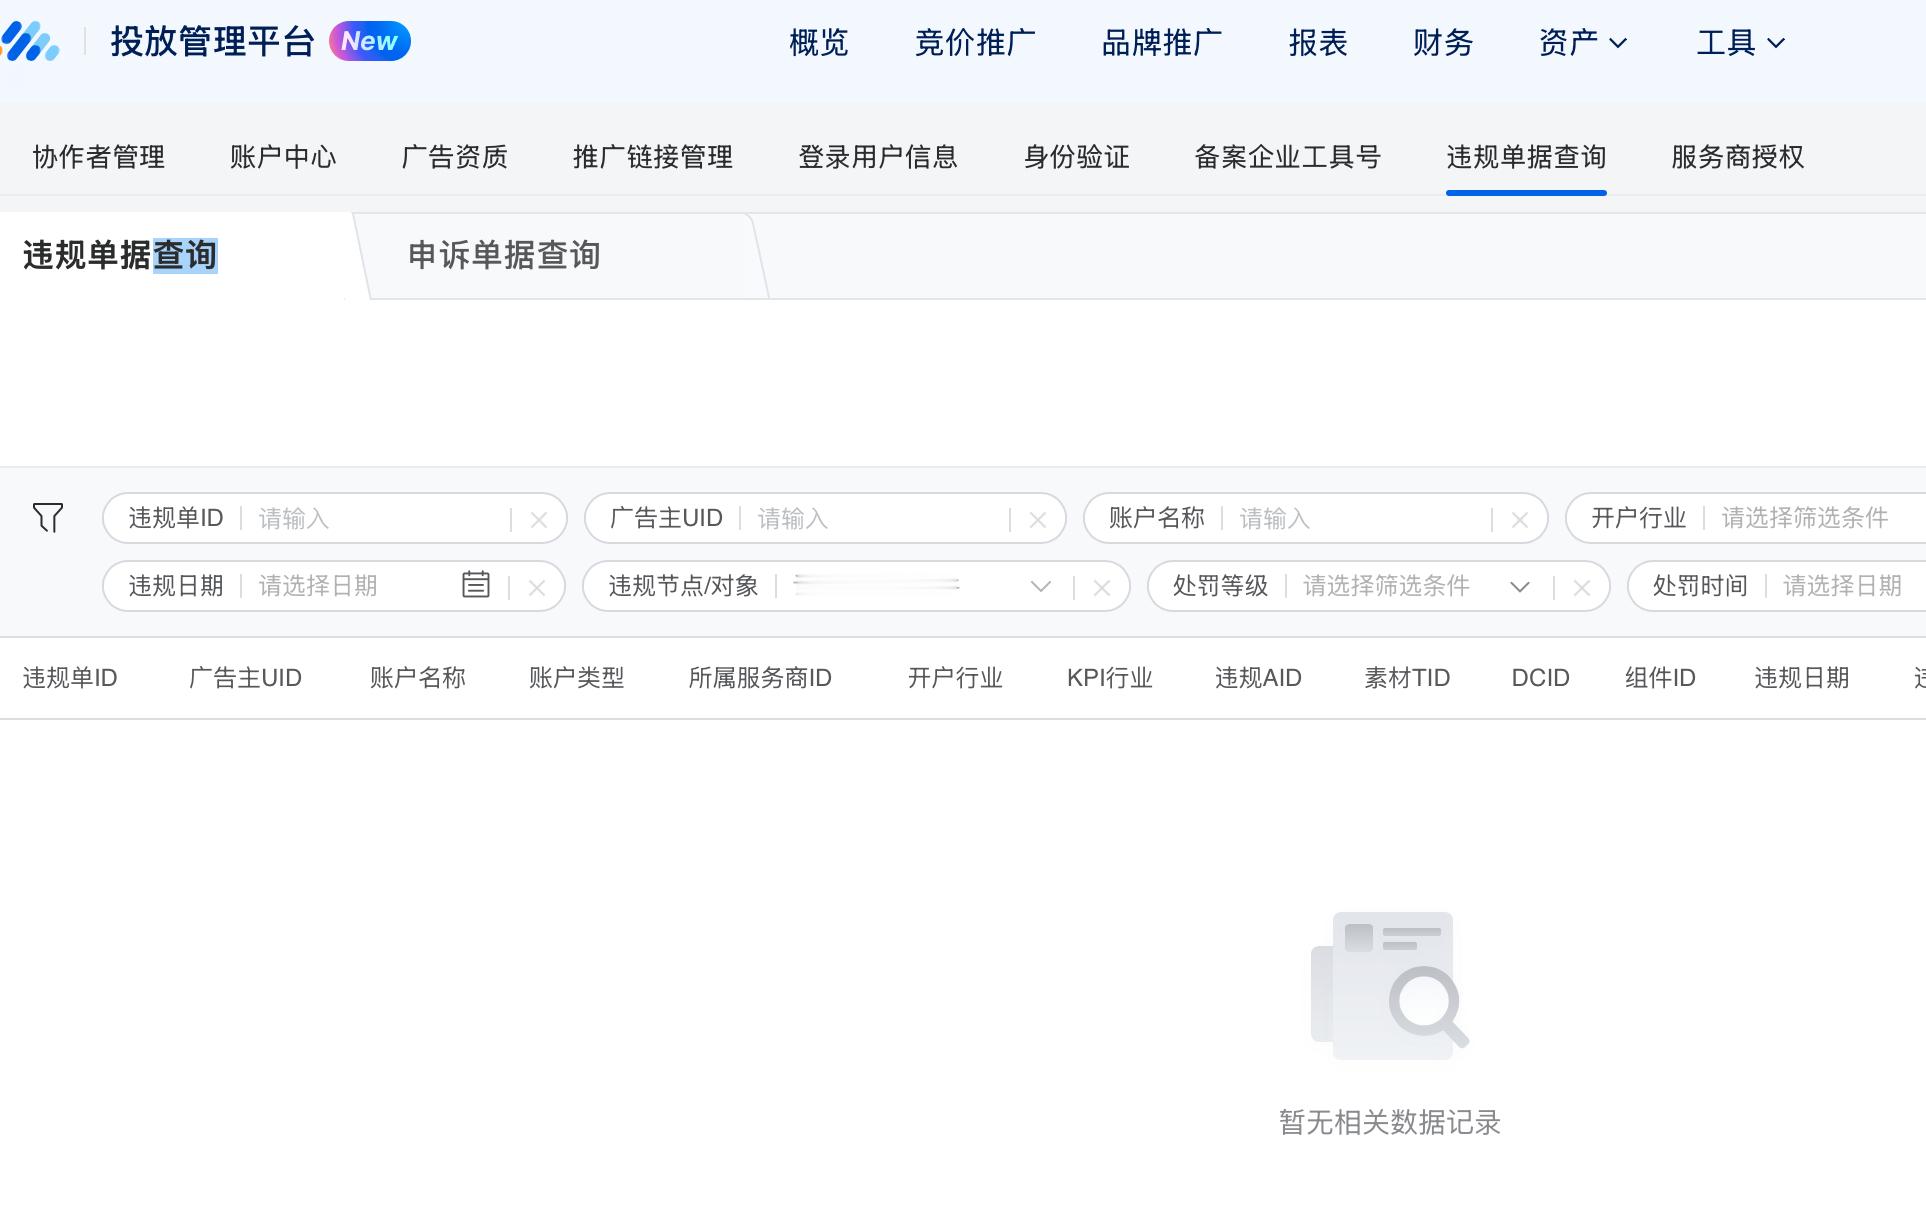Clear the 广告主UID filter with X
The height and width of the screenshot is (1228, 1926).
pos(1038,520)
